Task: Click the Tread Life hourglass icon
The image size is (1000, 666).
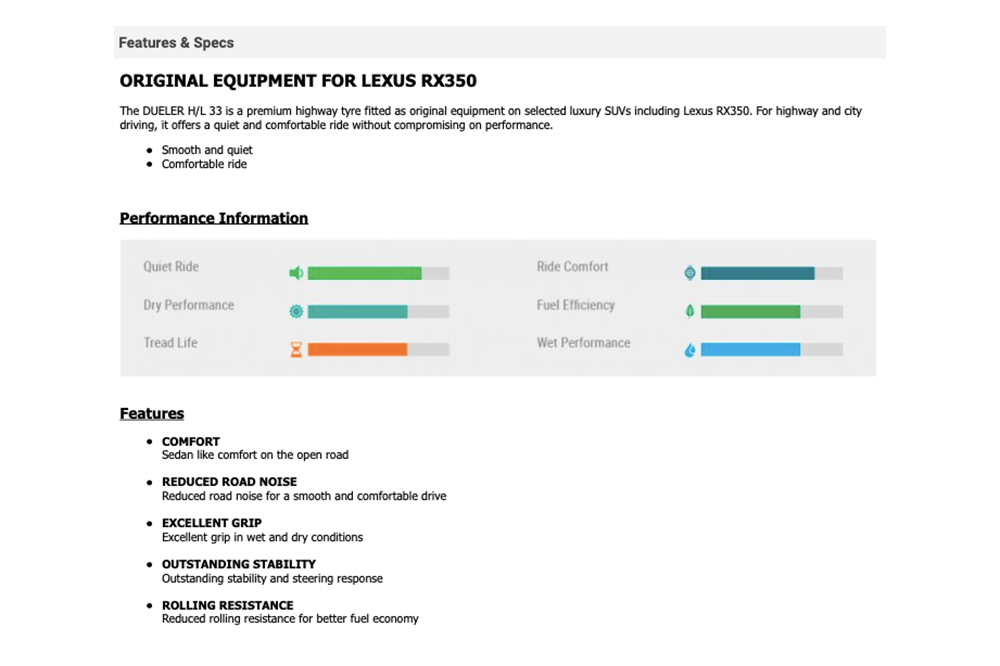Action: click(x=296, y=350)
